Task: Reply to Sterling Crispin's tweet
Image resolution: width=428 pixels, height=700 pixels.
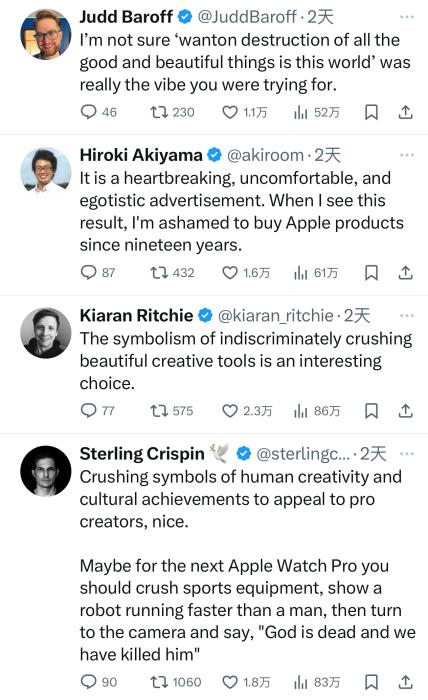Action: tap(88, 682)
